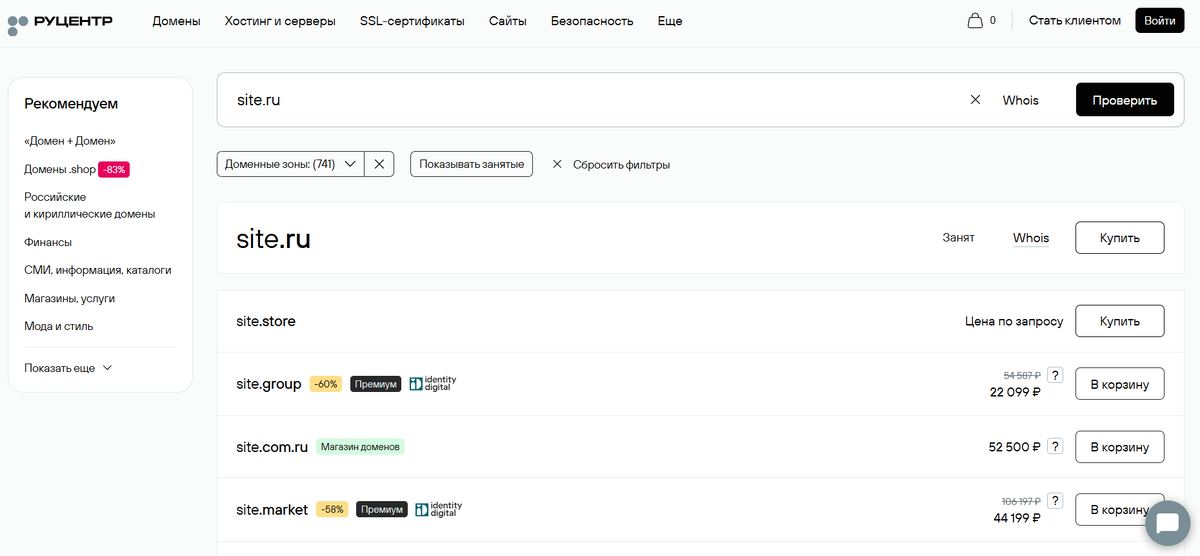
Task: Open price help for site.com.ru
Action: coord(1054,447)
